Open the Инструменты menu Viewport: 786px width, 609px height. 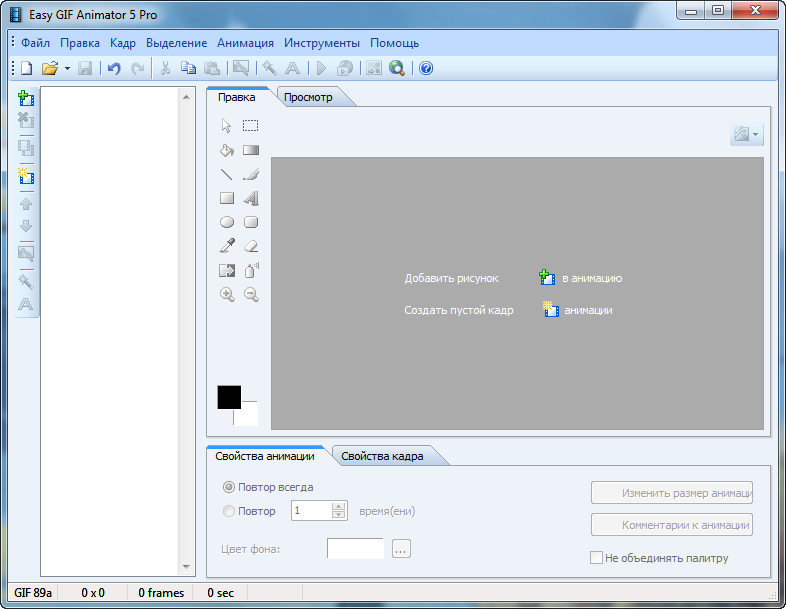(x=322, y=43)
